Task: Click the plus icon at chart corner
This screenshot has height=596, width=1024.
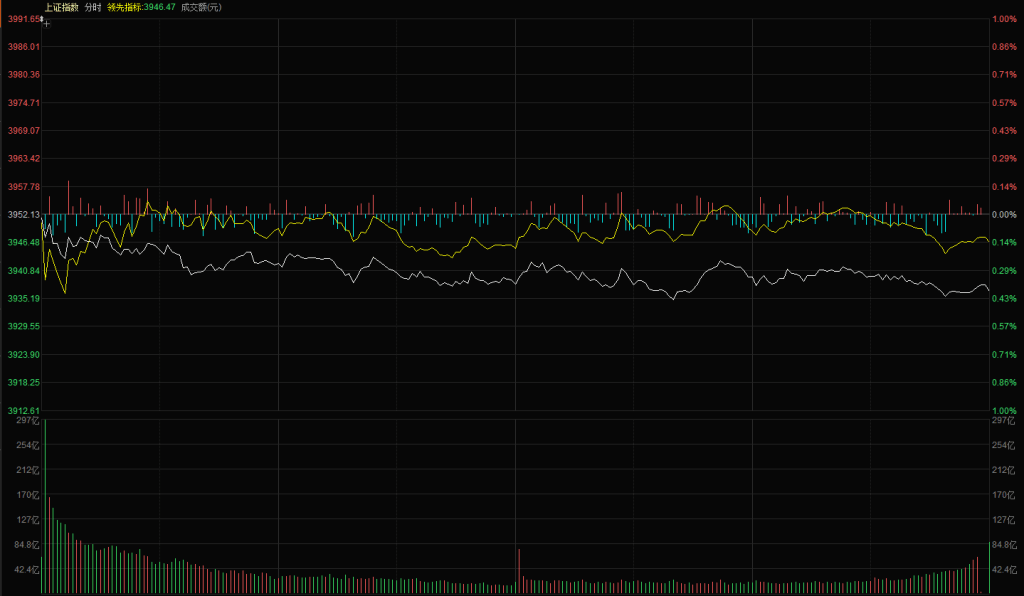Action: tap(46, 24)
